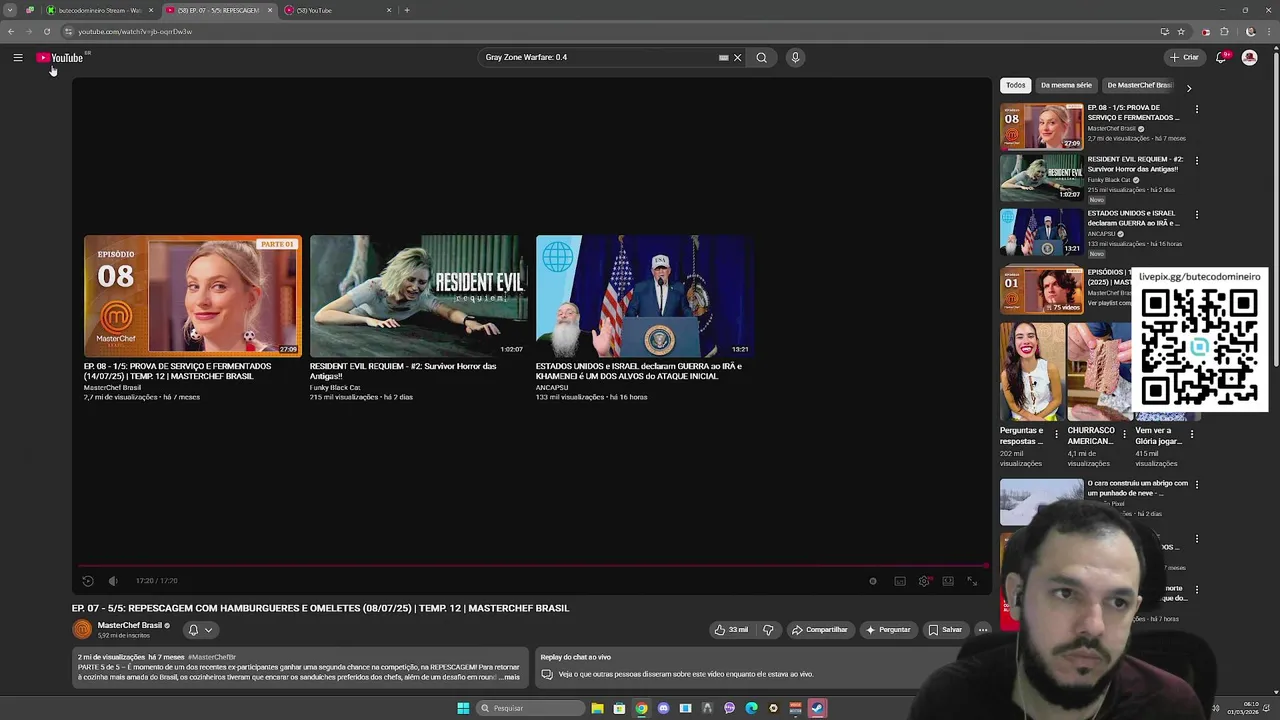Screen dimensions: 1280x720
Task: Click the search field containing Gray Zone Warfare
Action: [600, 58]
